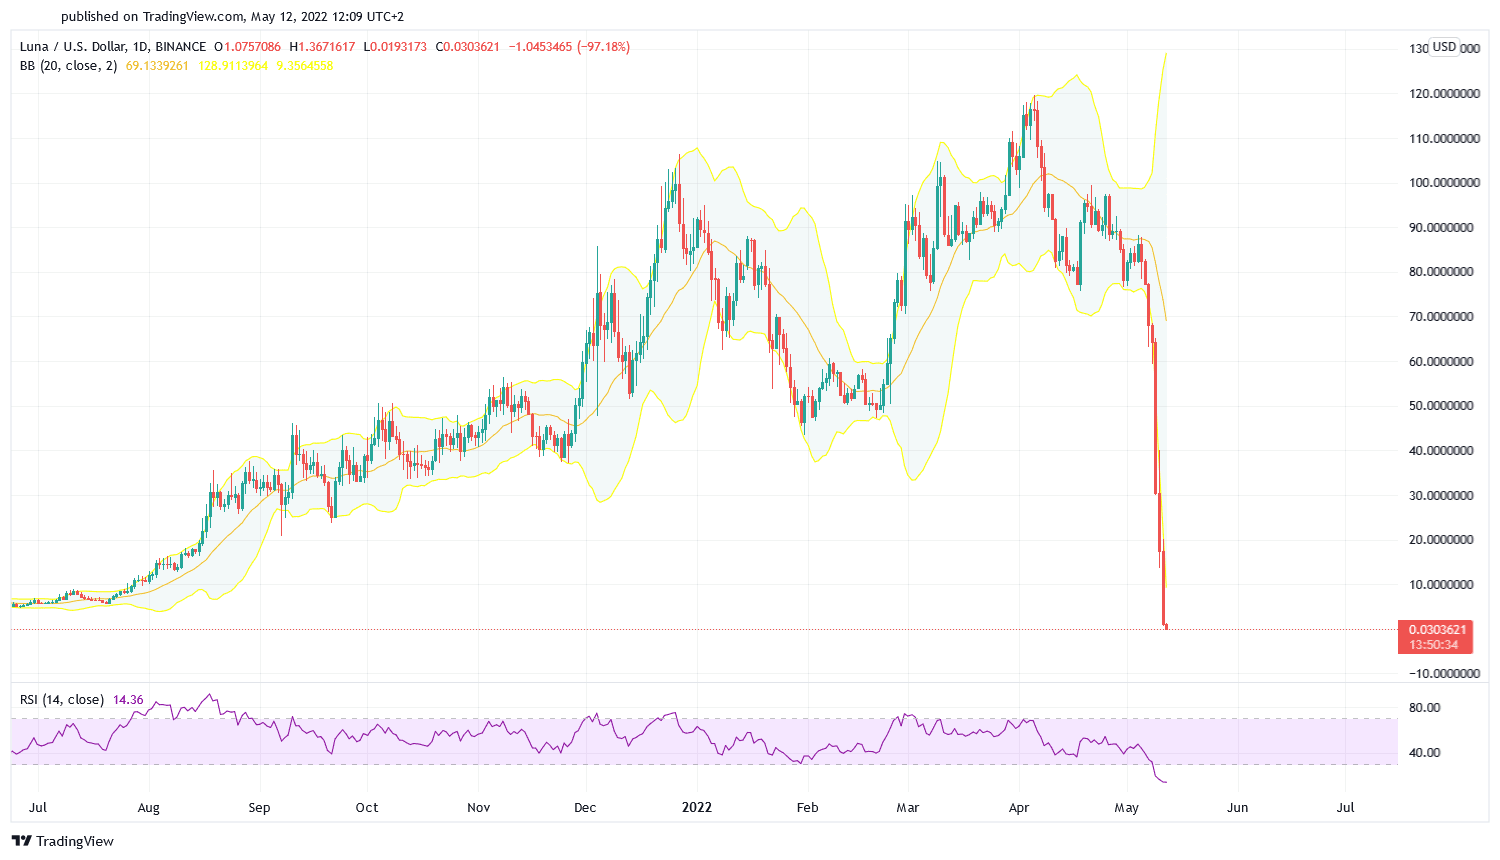The height and width of the screenshot is (860, 1500).
Task: Click the Mar label on time axis
Action: [x=908, y=808]
